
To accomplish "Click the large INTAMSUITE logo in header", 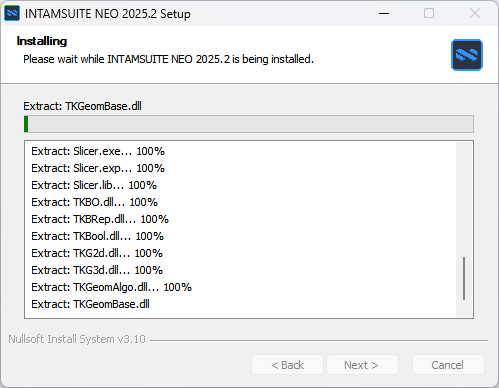I will point(467,55).
